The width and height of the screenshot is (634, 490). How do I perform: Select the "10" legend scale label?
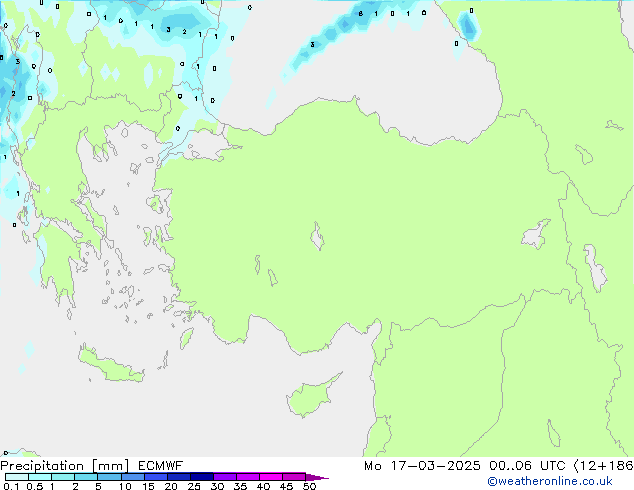(125, 486)
